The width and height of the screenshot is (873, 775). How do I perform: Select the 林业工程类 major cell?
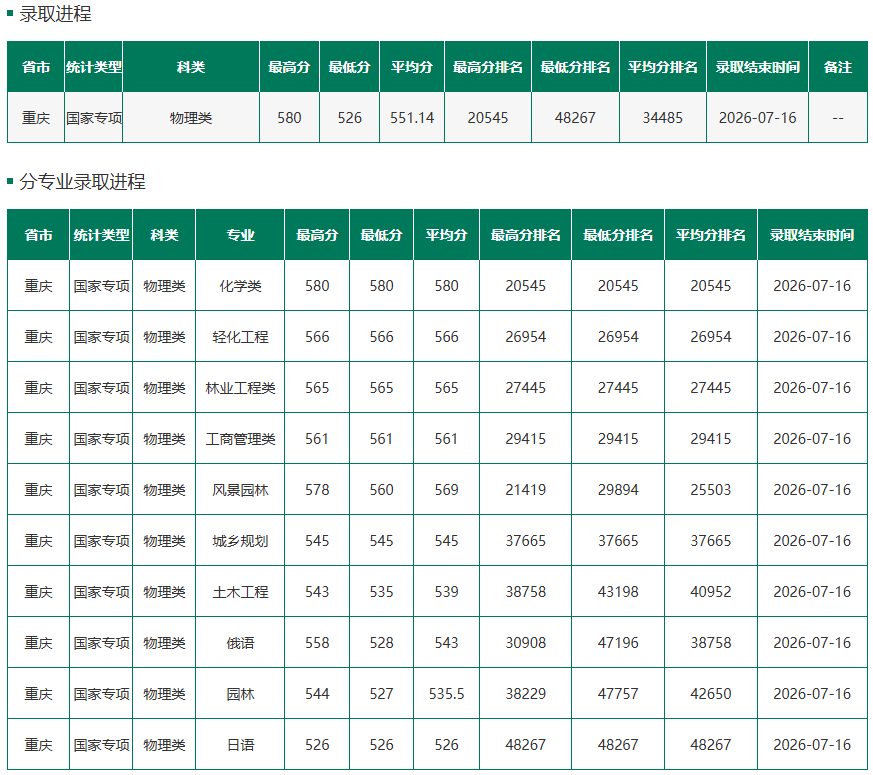tap(240, 388)
